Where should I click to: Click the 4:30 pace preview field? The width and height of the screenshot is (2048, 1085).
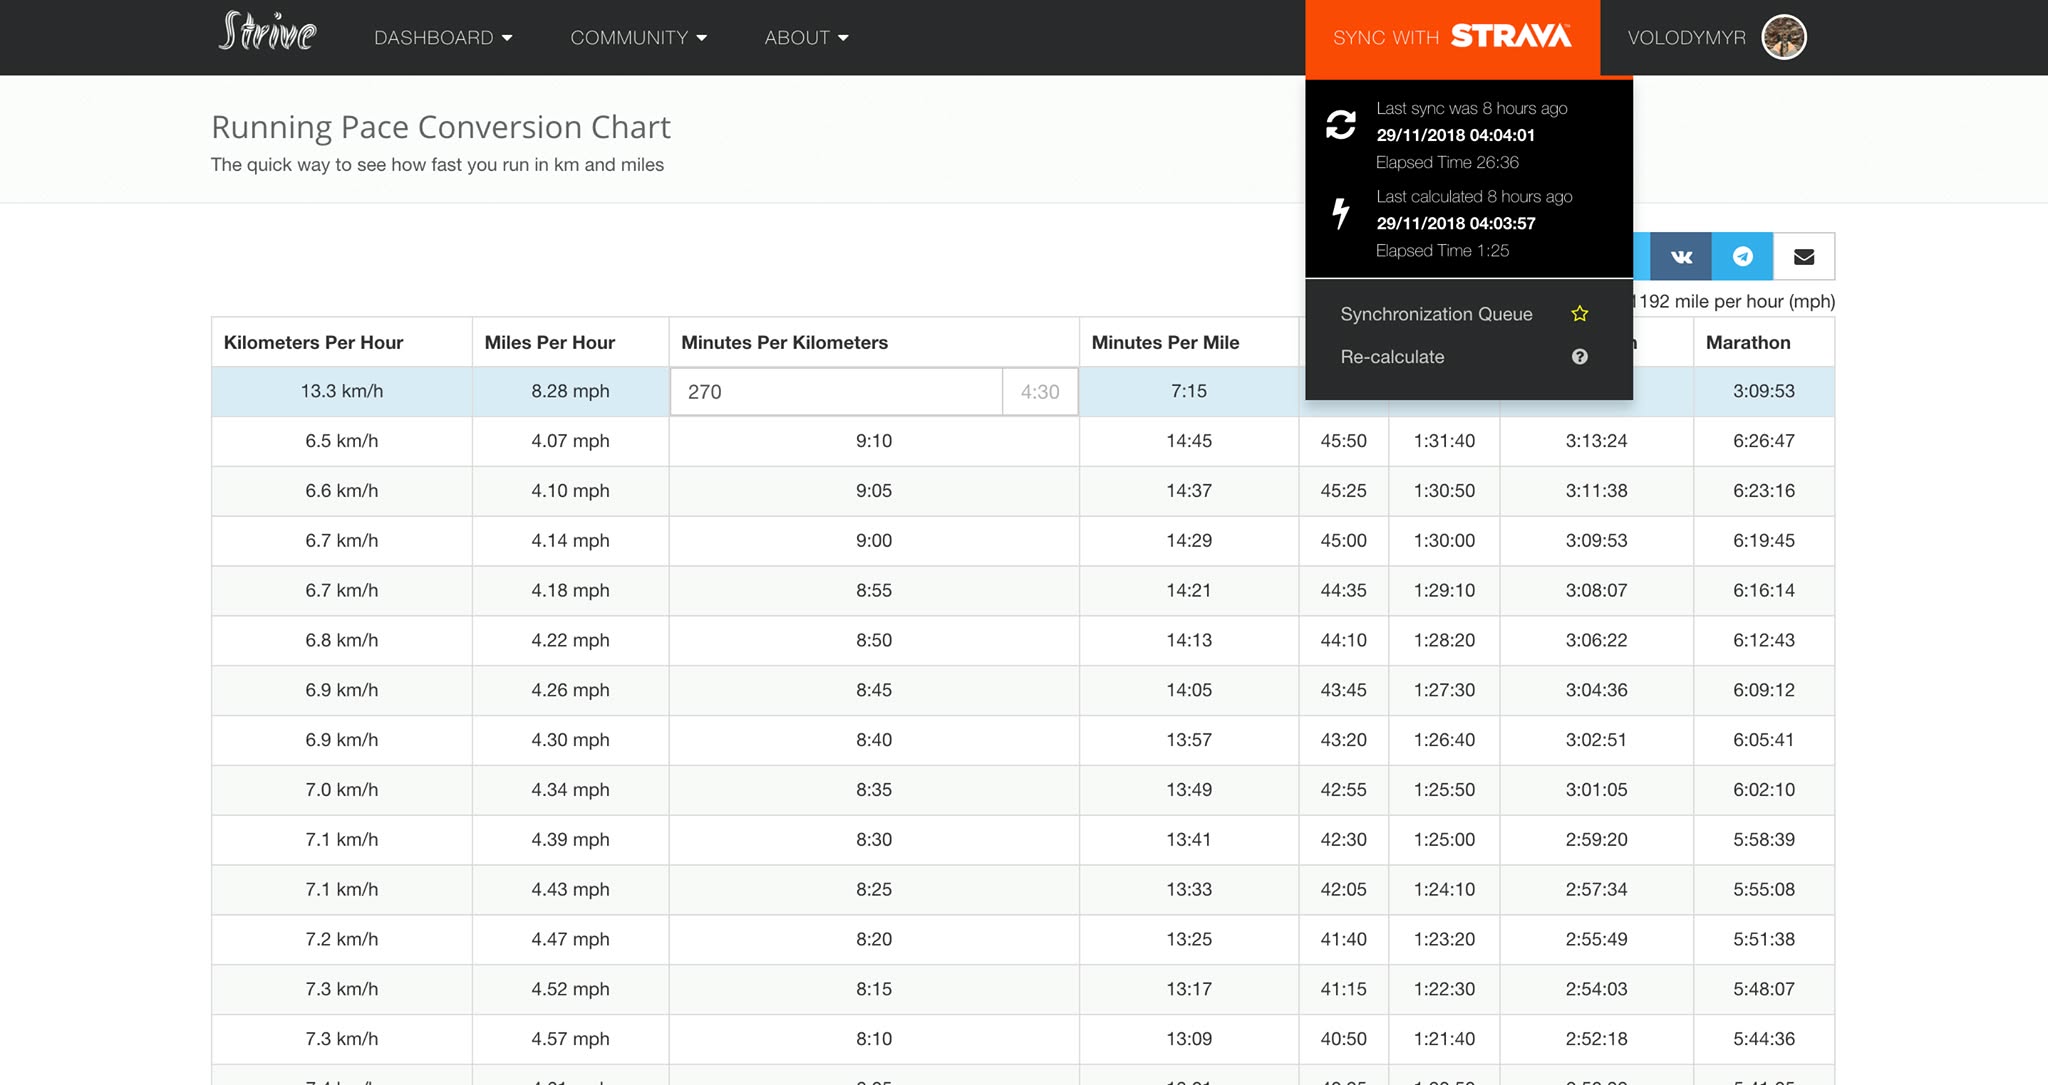click(x=1039, y=391)
